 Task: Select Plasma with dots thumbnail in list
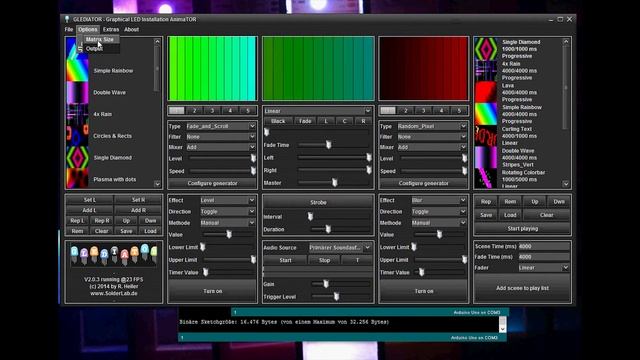[77, 178]
